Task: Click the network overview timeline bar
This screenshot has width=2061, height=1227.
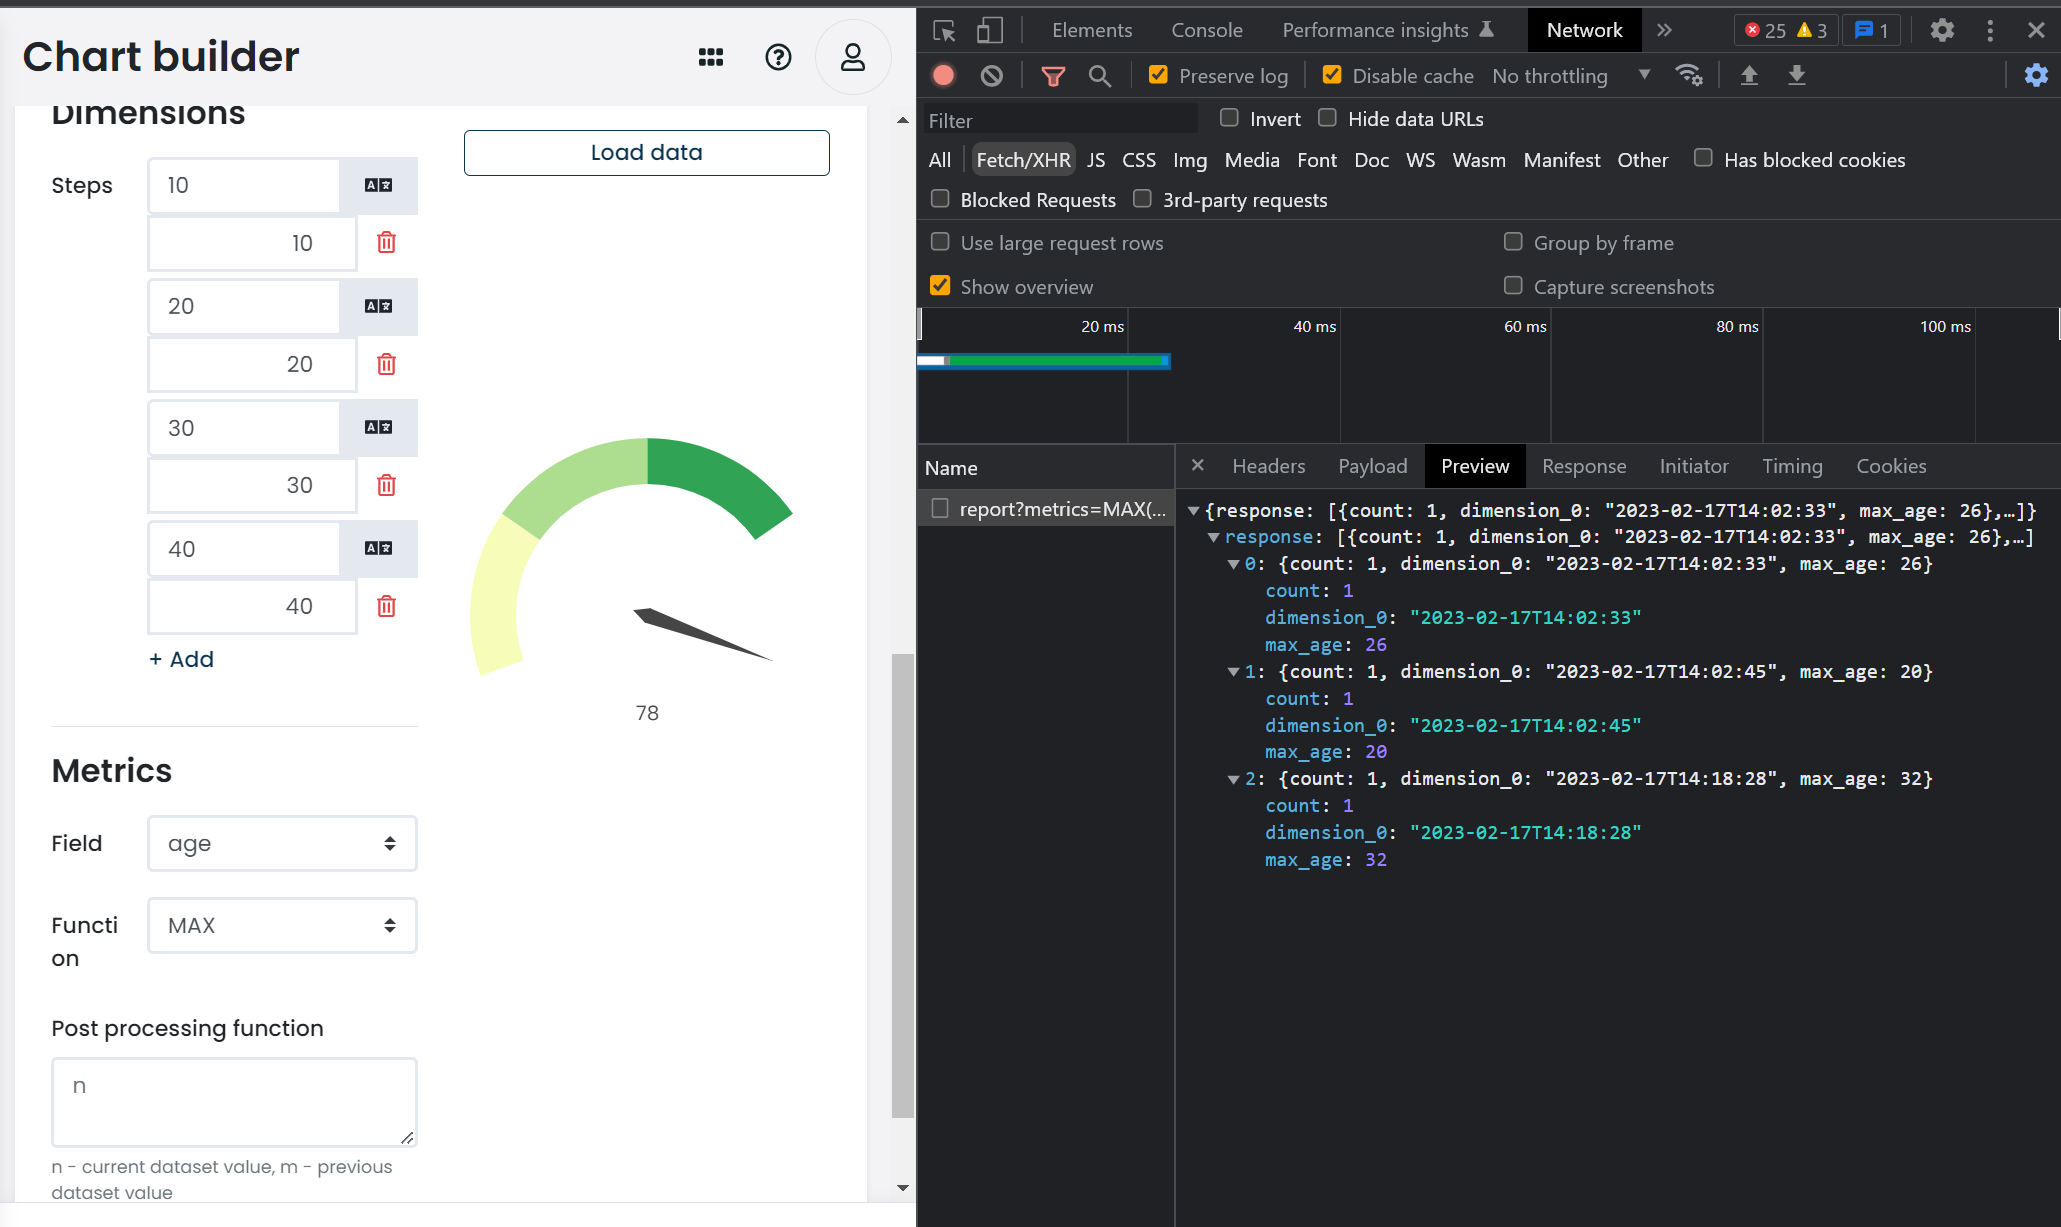Action: (x=1044, y=361)
